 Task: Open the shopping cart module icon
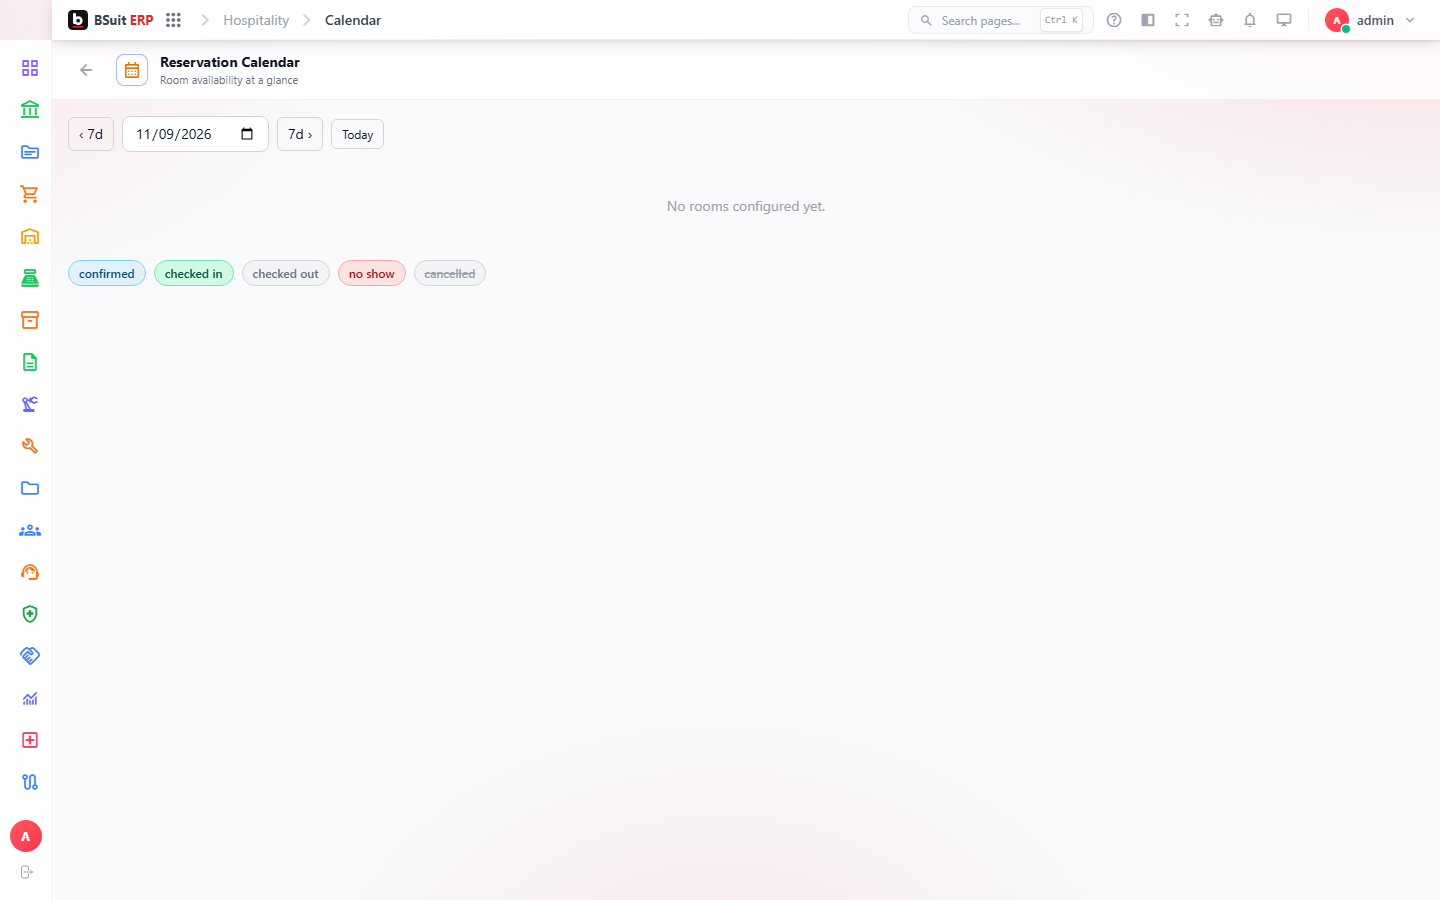coord(30,194)
